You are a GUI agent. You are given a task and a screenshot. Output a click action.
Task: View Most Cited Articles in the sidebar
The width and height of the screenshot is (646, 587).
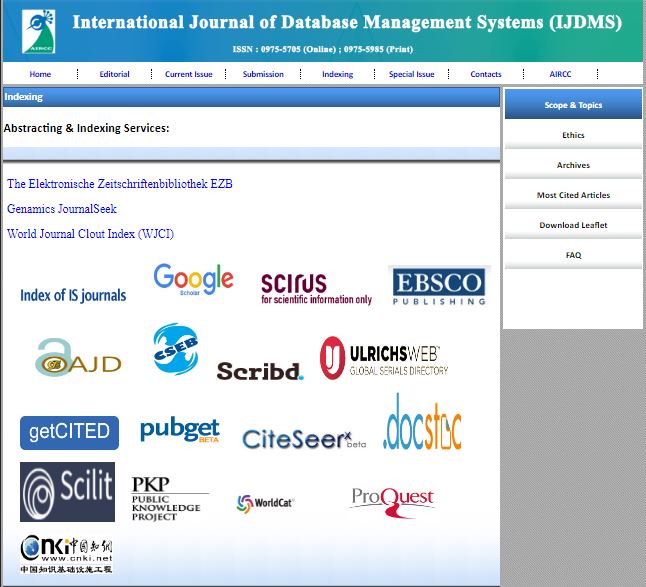point(573,195)
